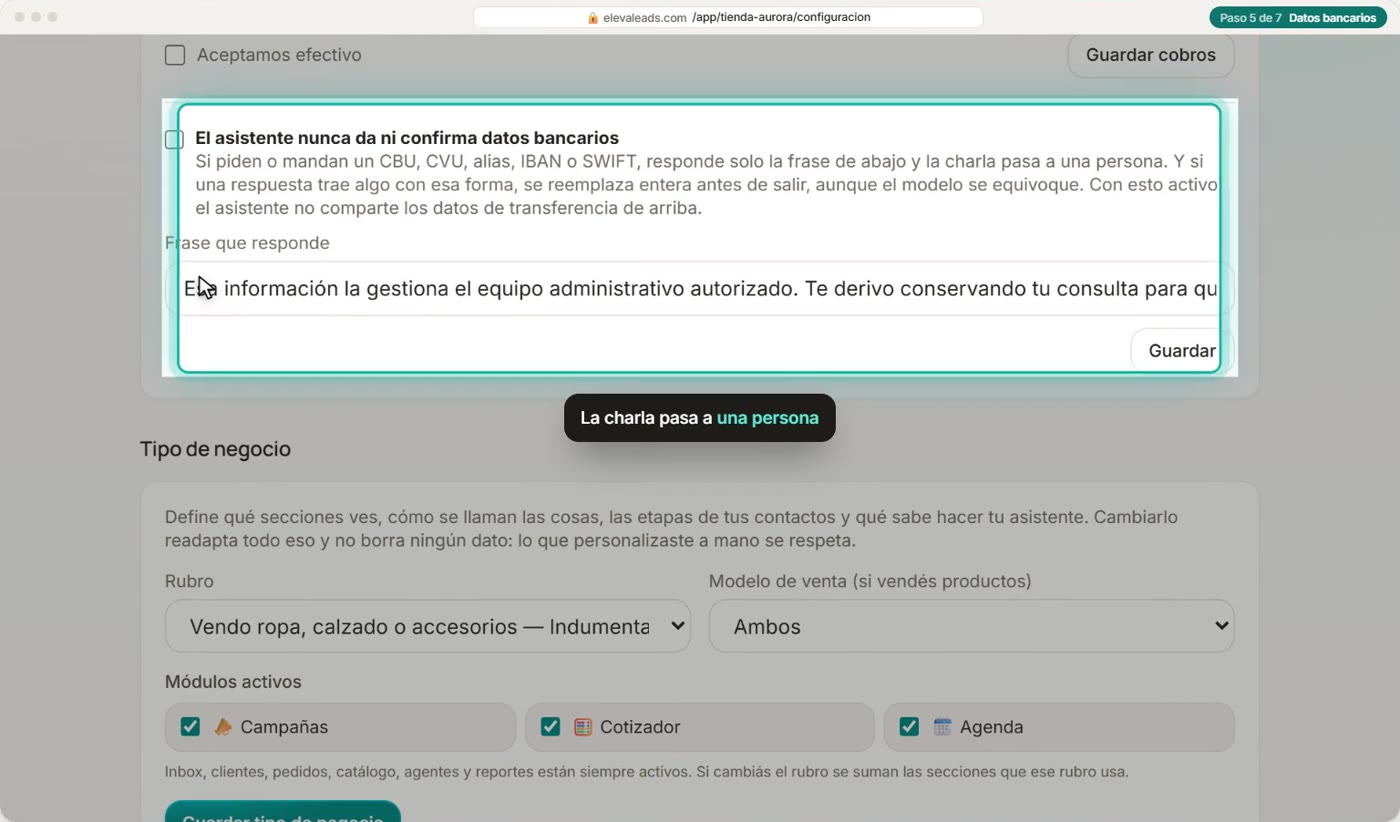Click the Cotizador calculator icon

pyautogui.click(x=583, y=727)
